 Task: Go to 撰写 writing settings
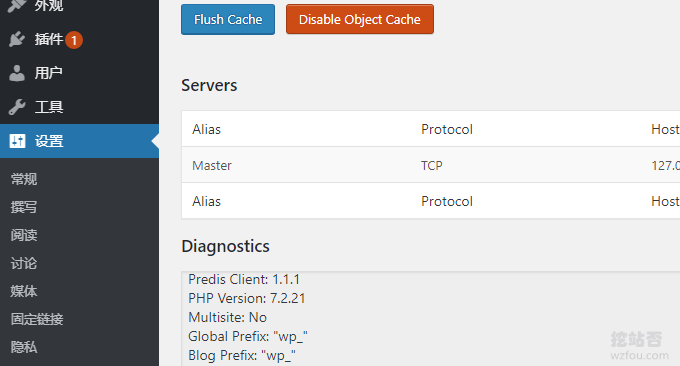[x=24, y=207]
